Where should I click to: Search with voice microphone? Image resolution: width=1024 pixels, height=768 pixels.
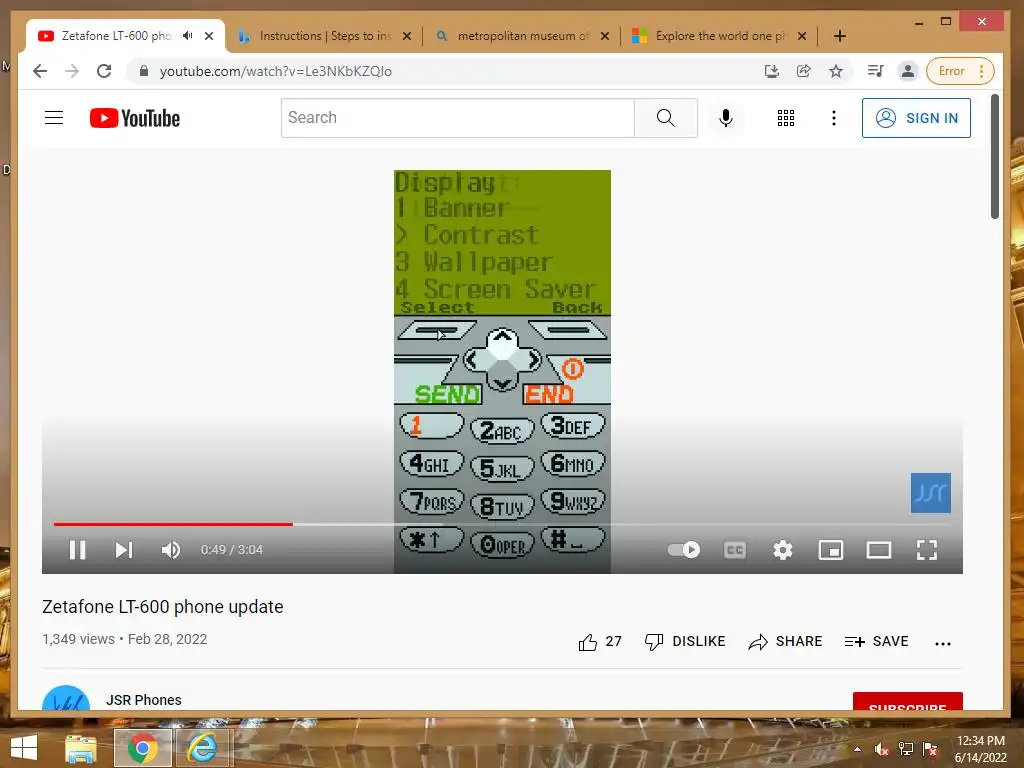tap(726, 118)
